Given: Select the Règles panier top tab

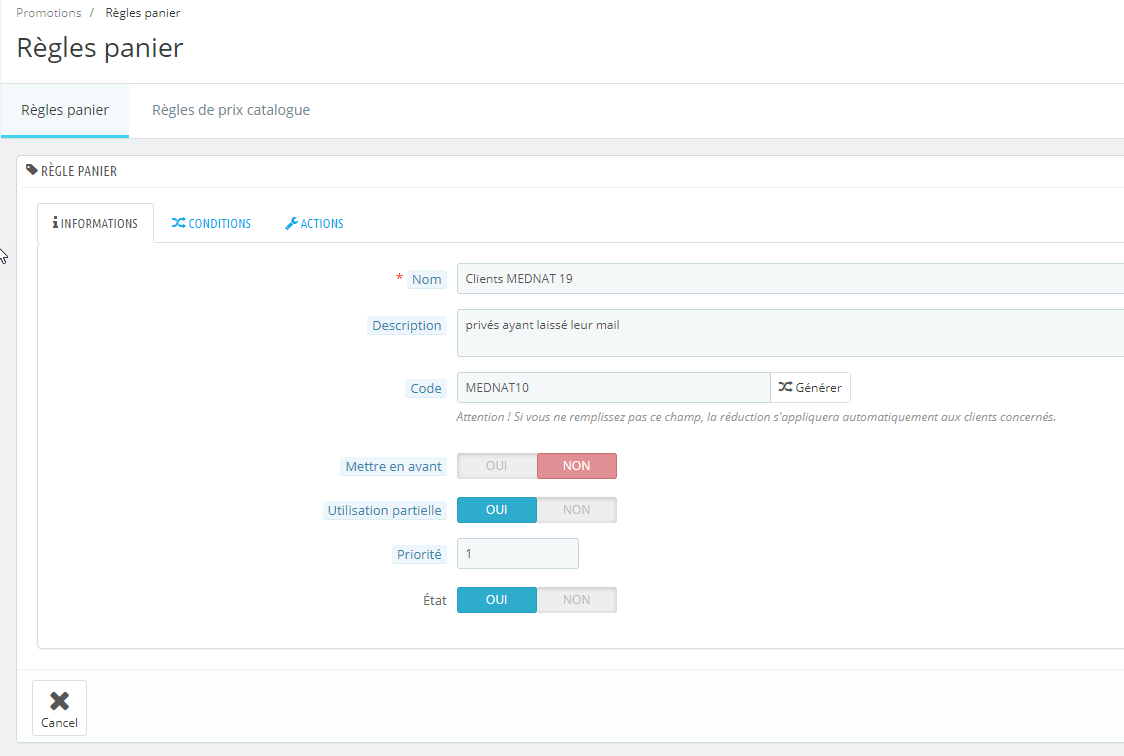Looking at the screenshot, I should [x=65, y=110].
